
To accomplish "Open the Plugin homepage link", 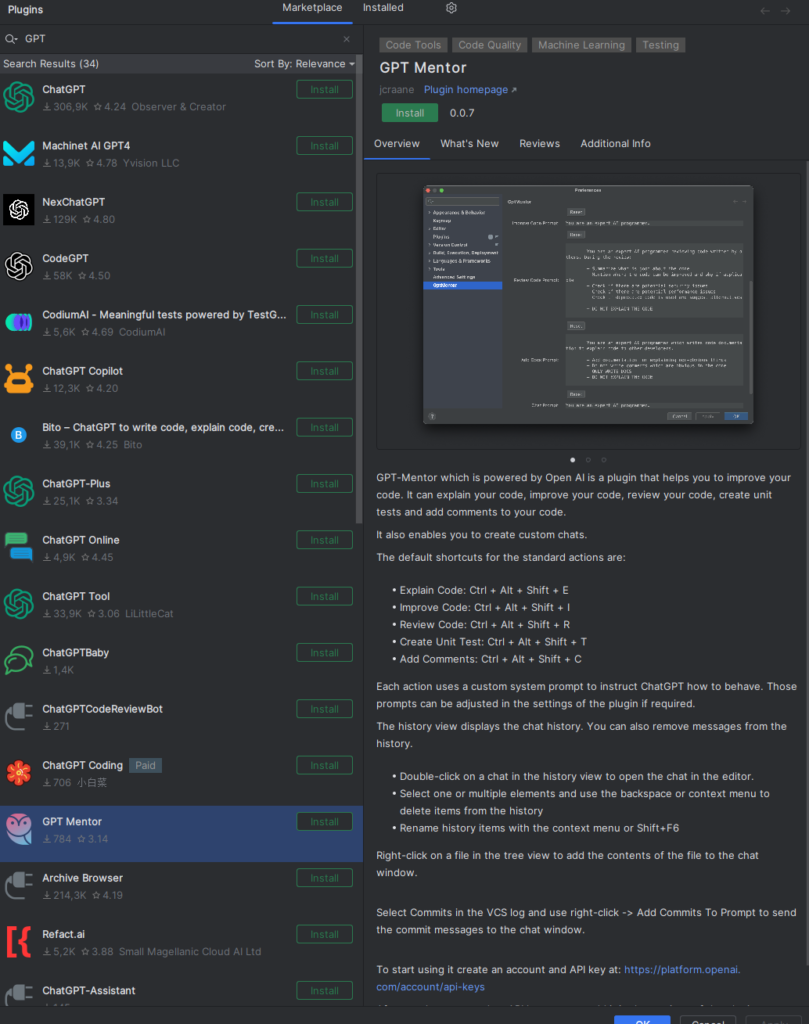I will click(465, 89).
